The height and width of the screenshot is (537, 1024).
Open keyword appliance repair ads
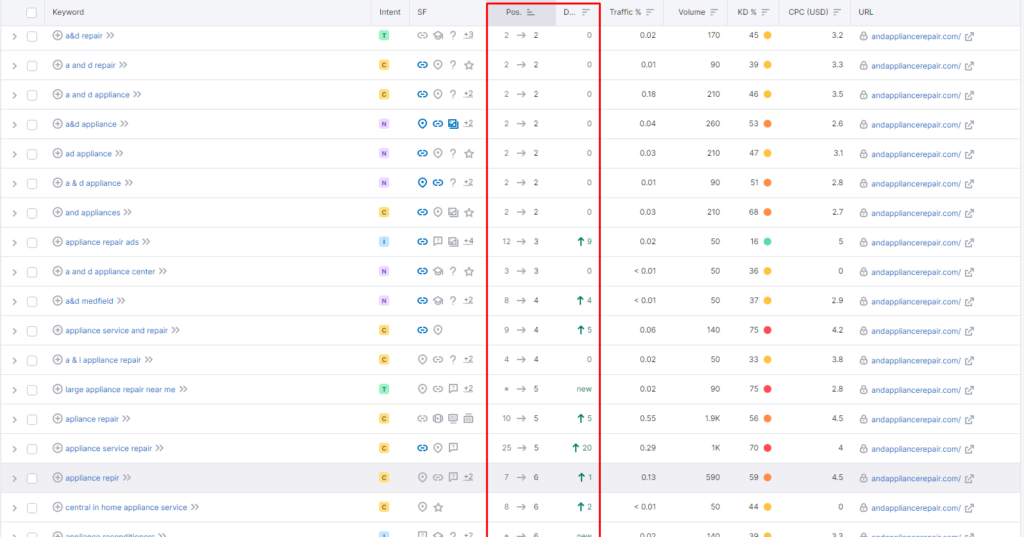[x=102, y=242]
